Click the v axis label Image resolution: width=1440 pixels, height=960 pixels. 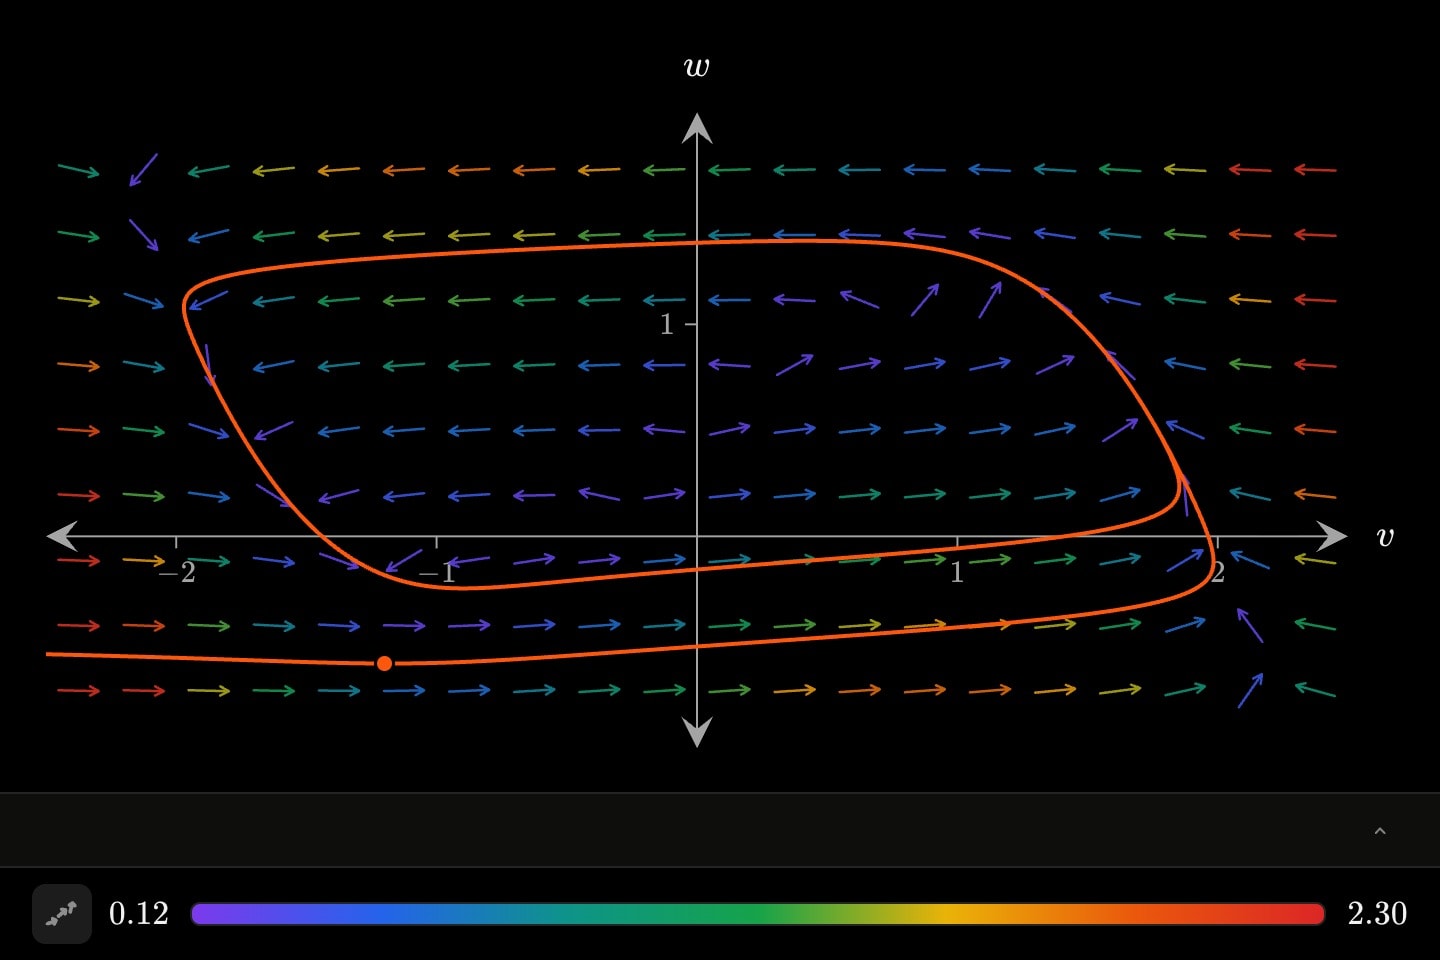point(1385,537)
